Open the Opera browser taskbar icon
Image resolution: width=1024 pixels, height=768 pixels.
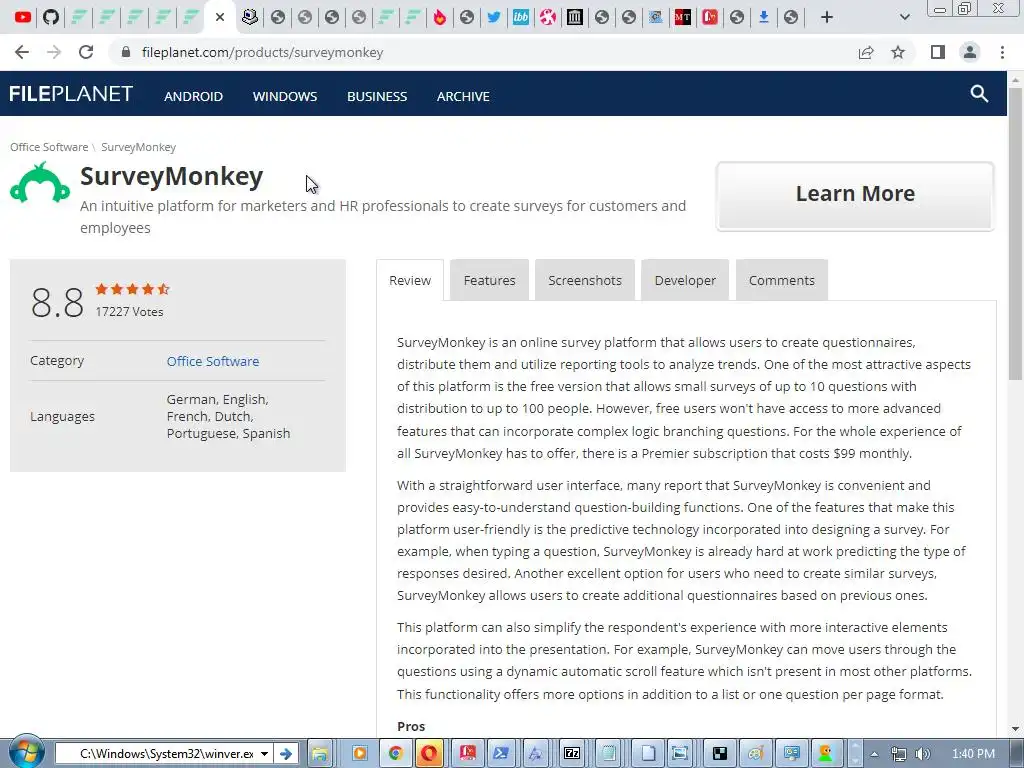430,754
